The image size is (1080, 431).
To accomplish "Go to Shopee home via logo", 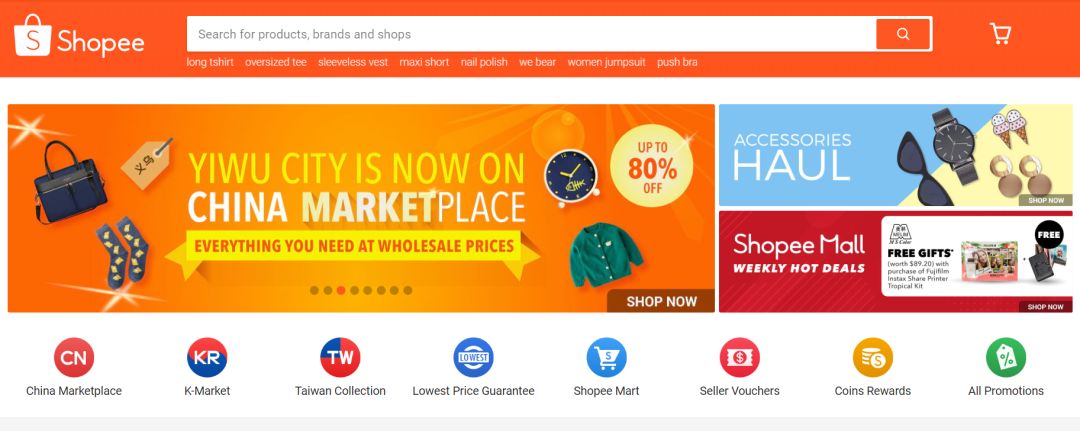I will click(79, 36).
